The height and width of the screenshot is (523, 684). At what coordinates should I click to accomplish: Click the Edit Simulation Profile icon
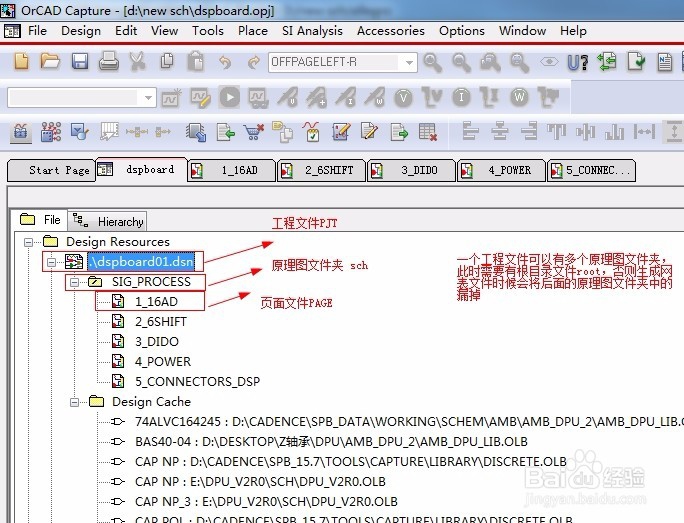[x=200, y=97]
